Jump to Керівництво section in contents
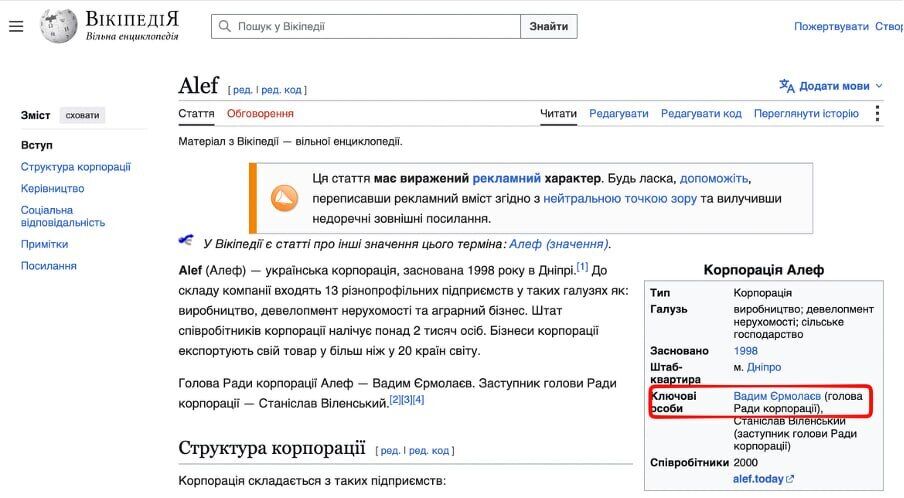The width and height of the screenshot is (904, 498). point(52,188)
